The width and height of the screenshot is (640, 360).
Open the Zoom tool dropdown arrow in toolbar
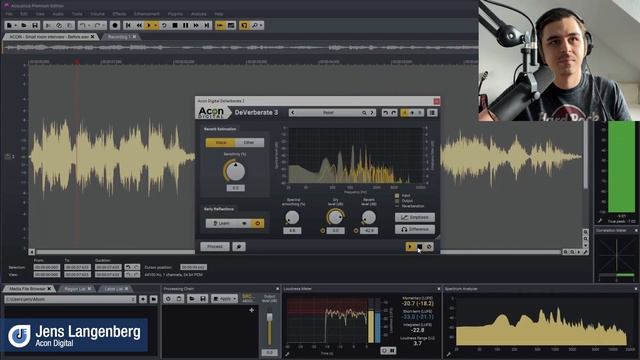point(261,25)
